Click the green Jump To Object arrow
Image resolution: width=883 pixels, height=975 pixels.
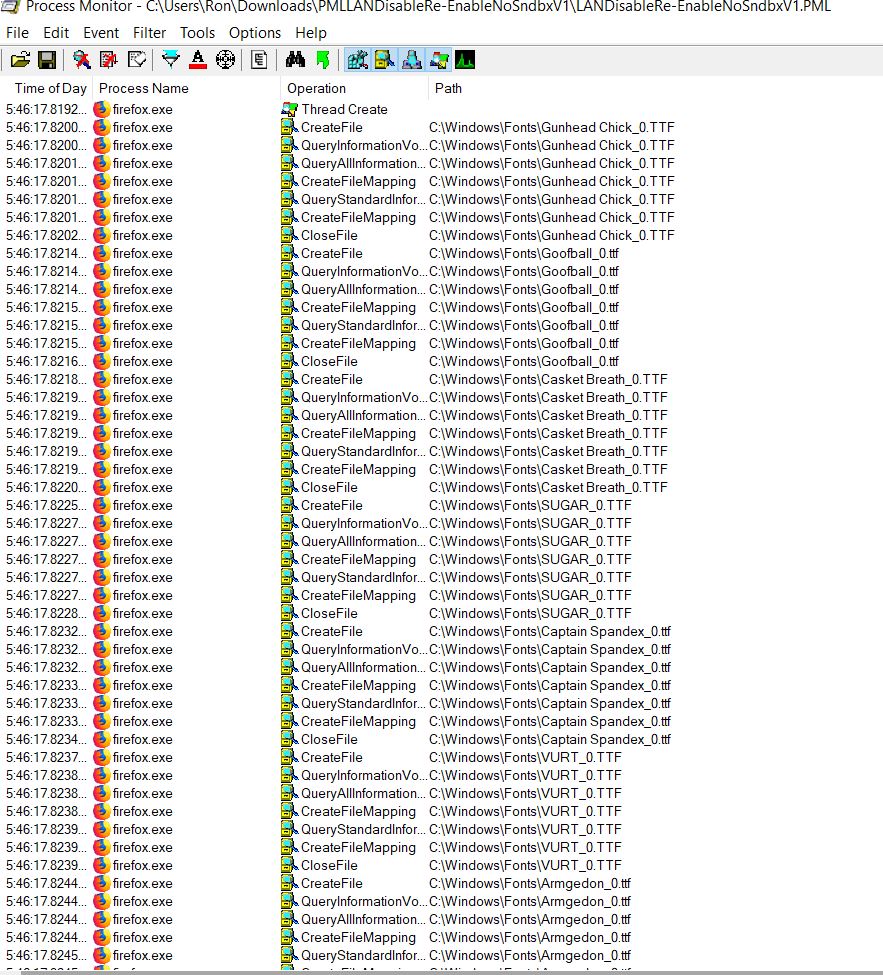323,60
